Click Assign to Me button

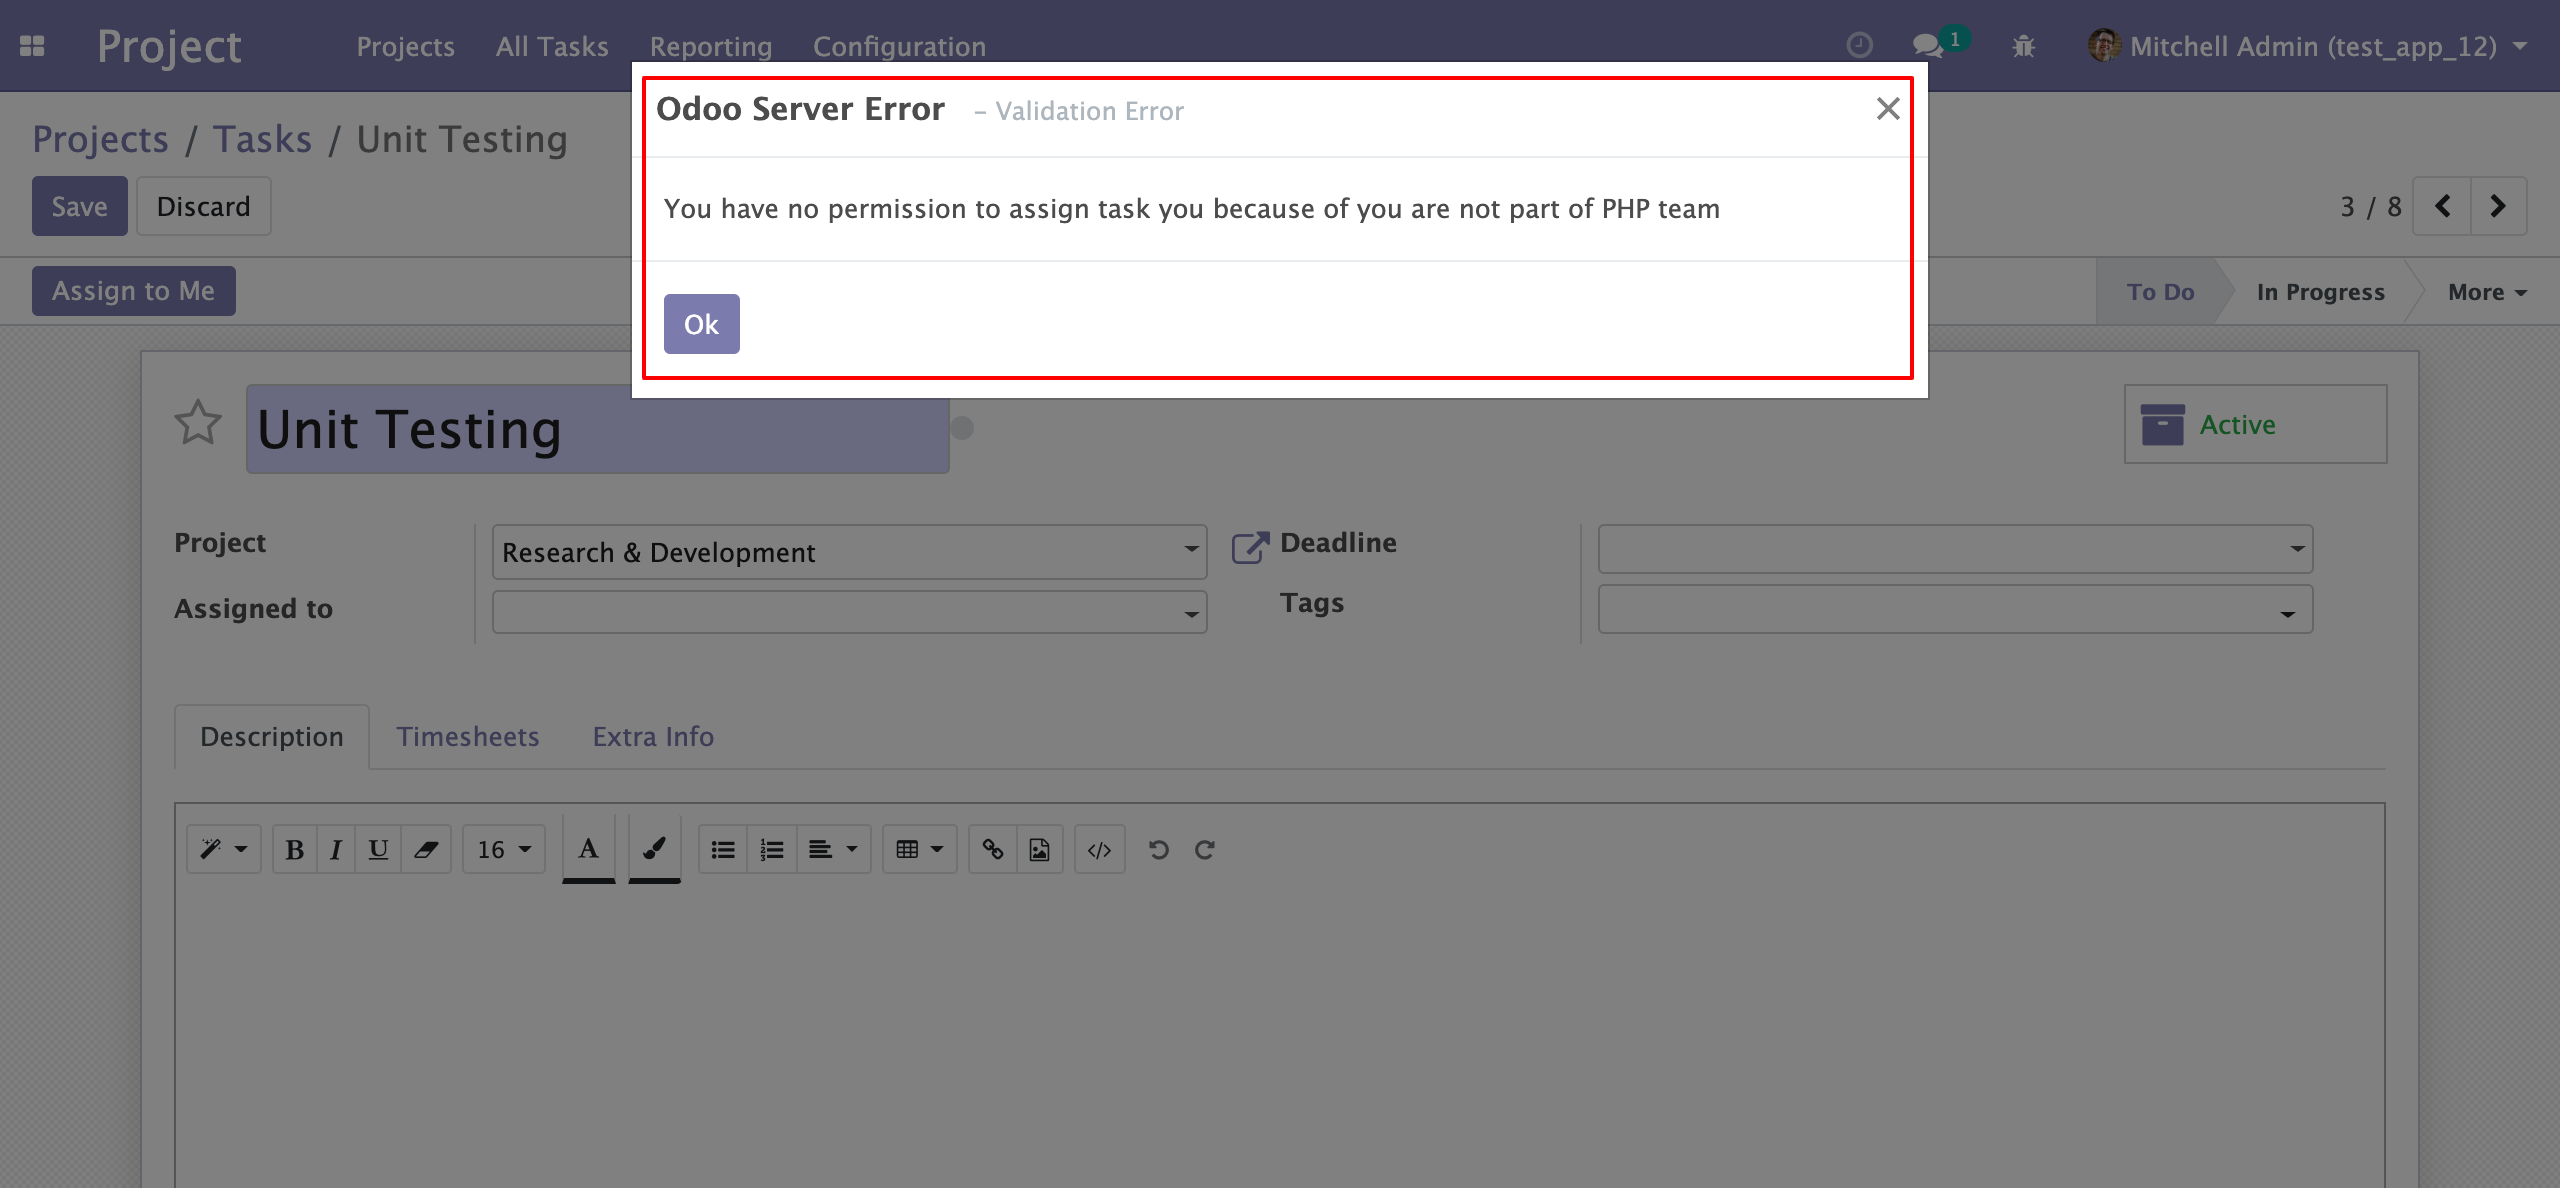[x=134, y=291]
